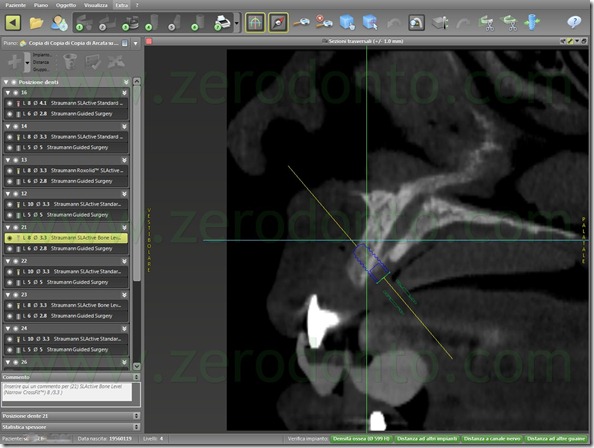Select the blue cube pointer selection tool
This screenshot has height=448, width=594.
pyautogui.click(x=370, y=22)
